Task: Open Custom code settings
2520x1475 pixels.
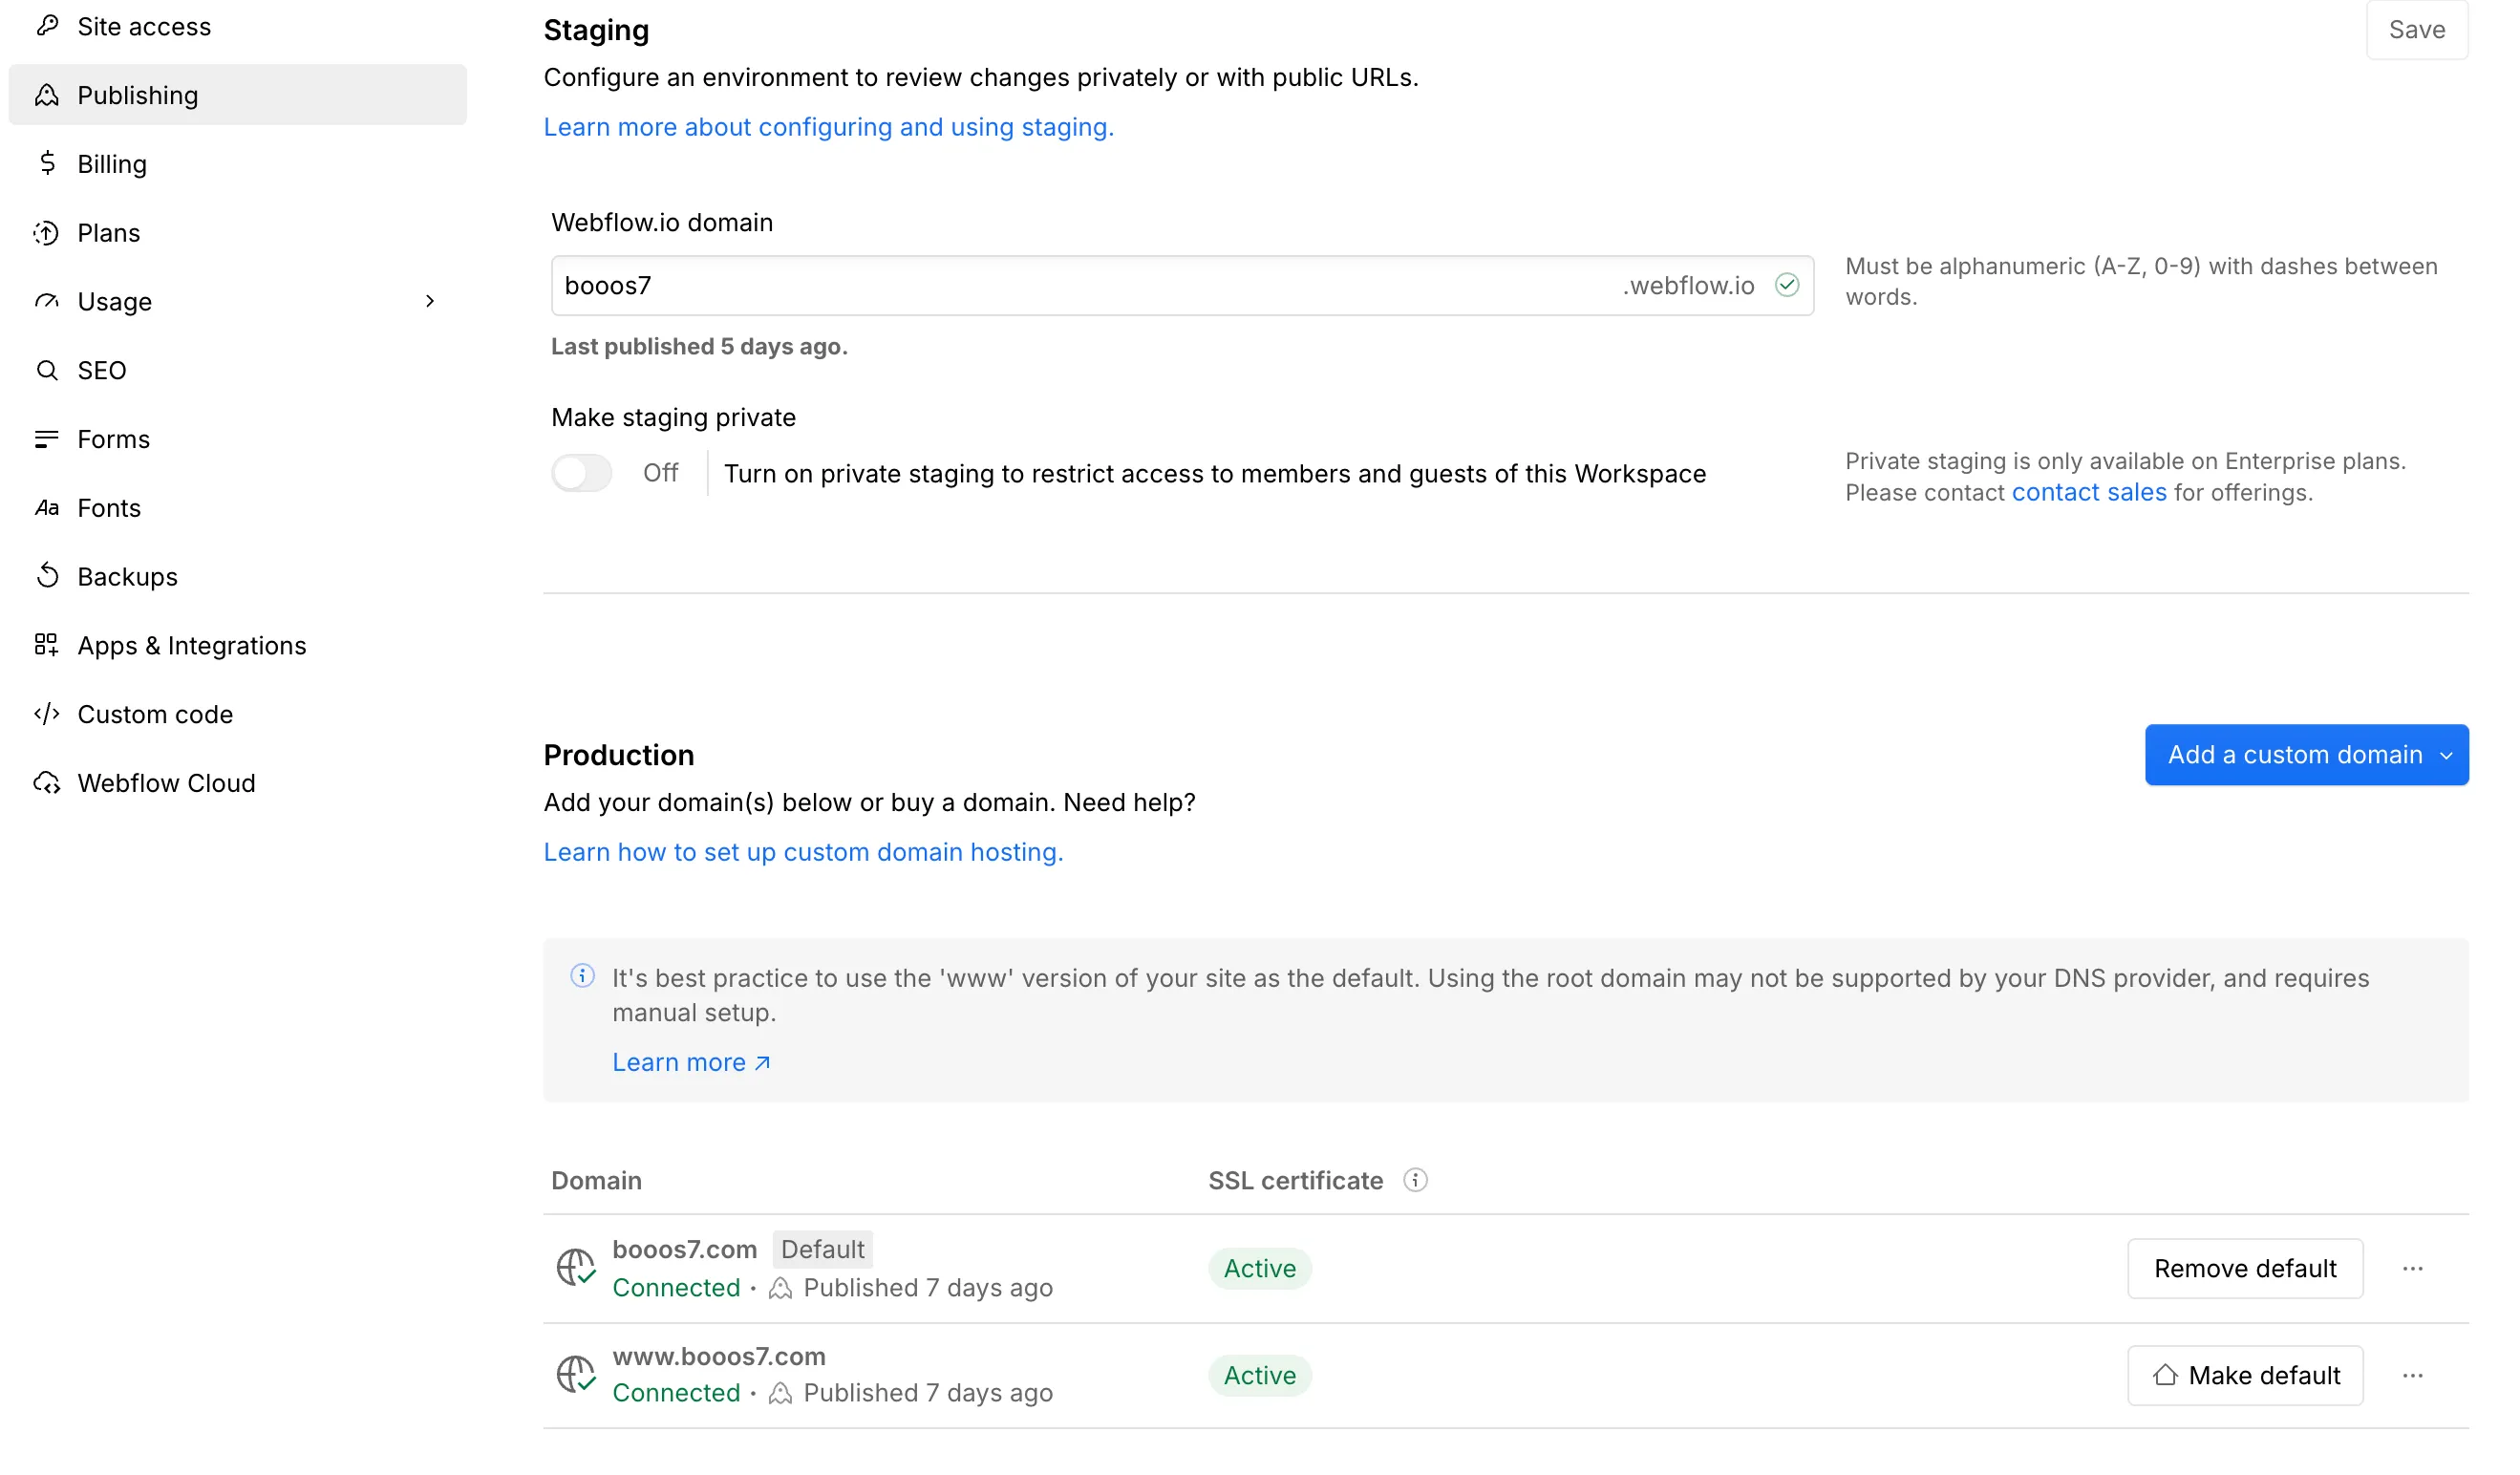Action: coord(238,715)
